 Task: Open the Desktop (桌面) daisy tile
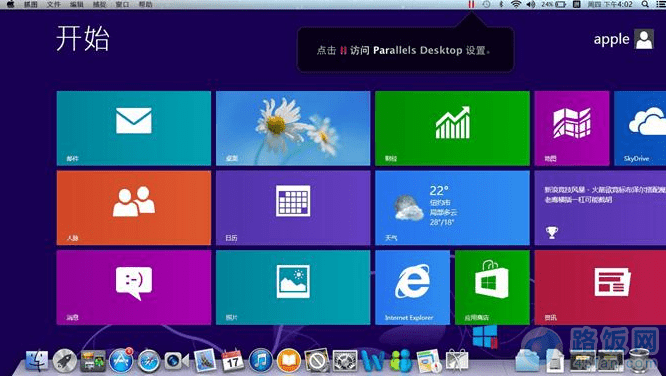click(x=293, y=128)
